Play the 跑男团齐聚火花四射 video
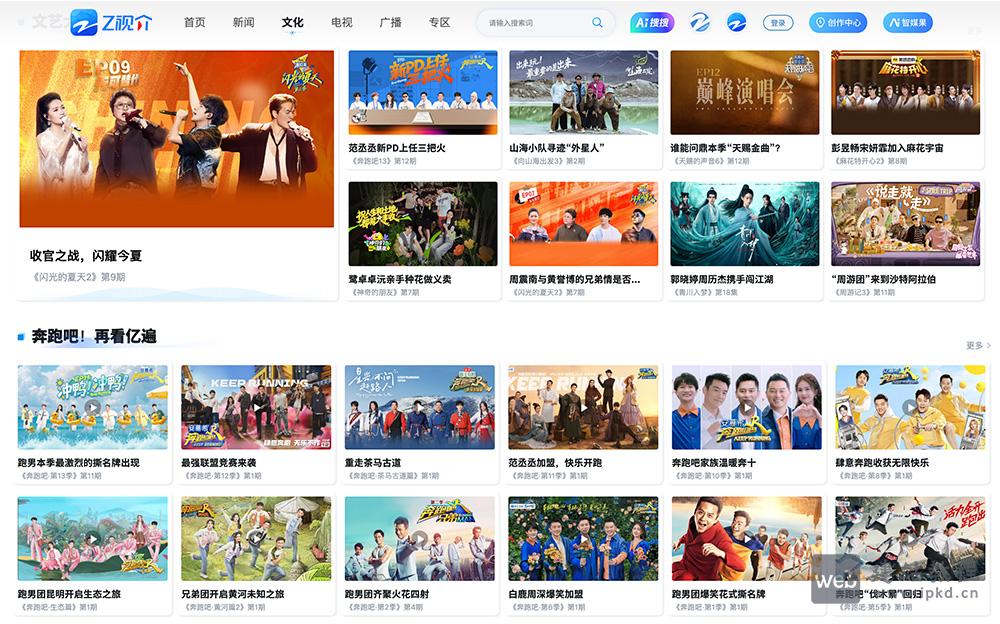The height and width of the screenshot is (624, 1000). 420,539
